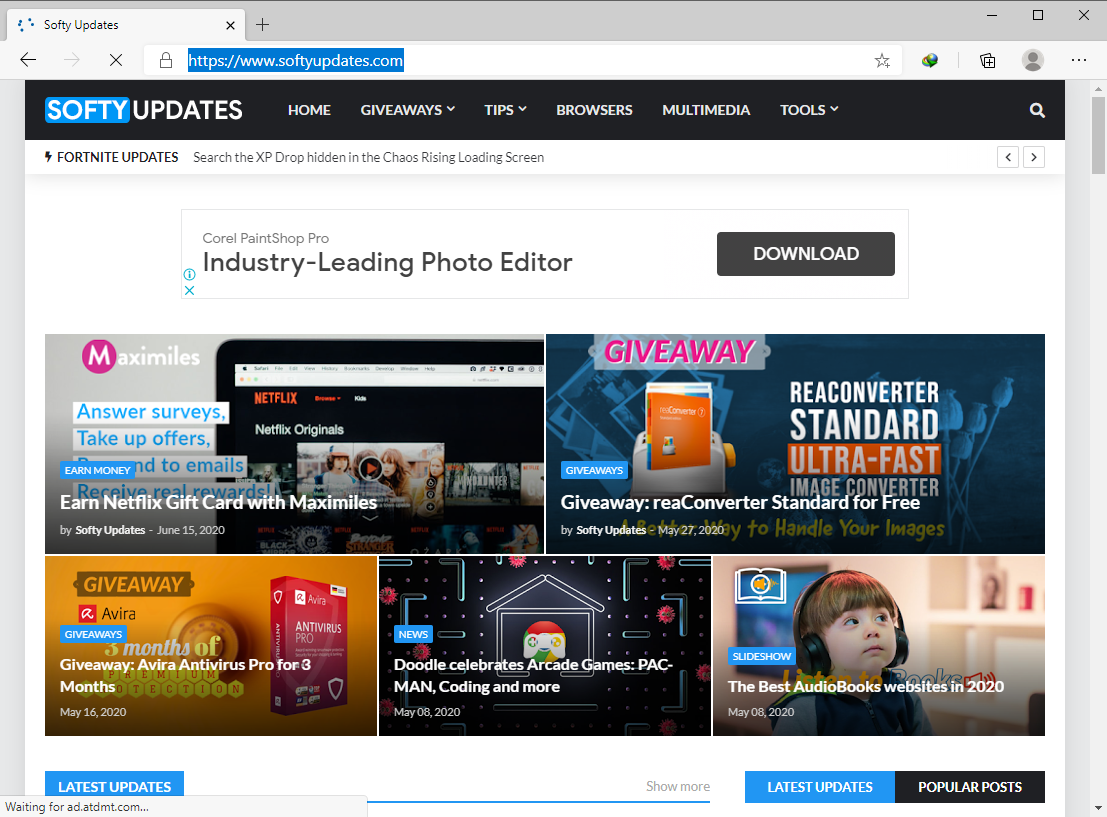Click the ad info icon on banner
Viewport: 1107px width, 817px height.
pos(189,274)
